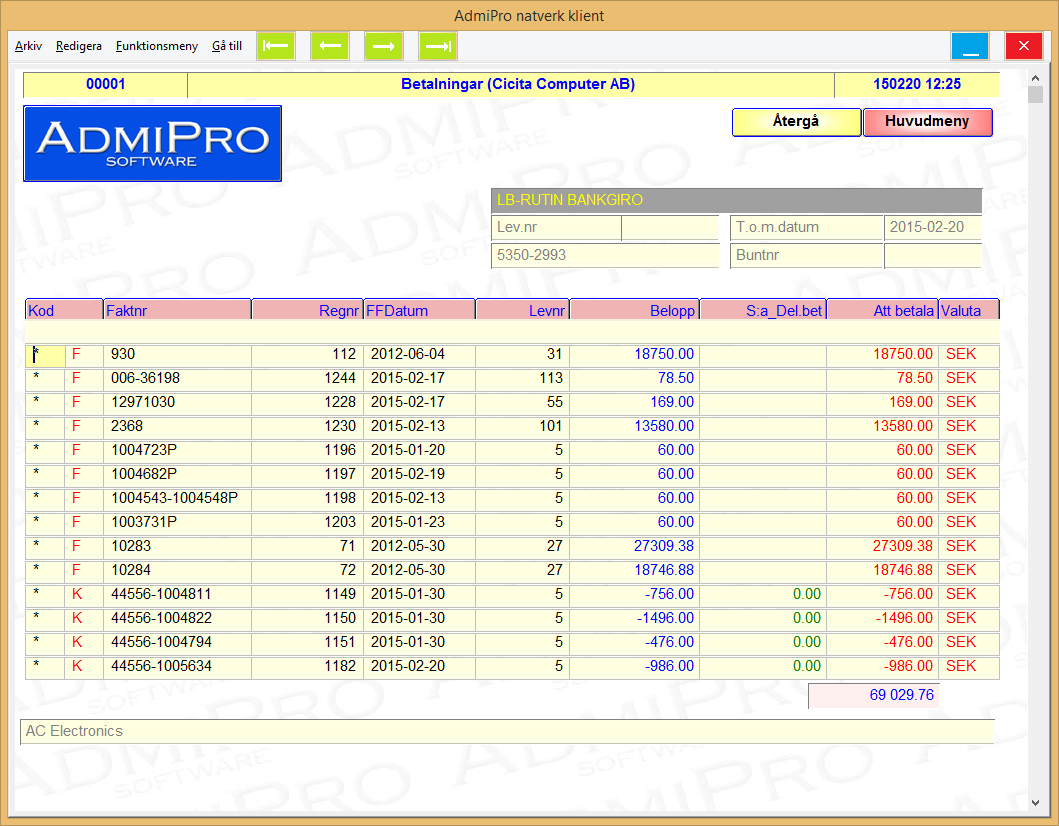Select the Kod cell for invoice 930
Screen dimensions: 1059x826
tap(44, 355)
